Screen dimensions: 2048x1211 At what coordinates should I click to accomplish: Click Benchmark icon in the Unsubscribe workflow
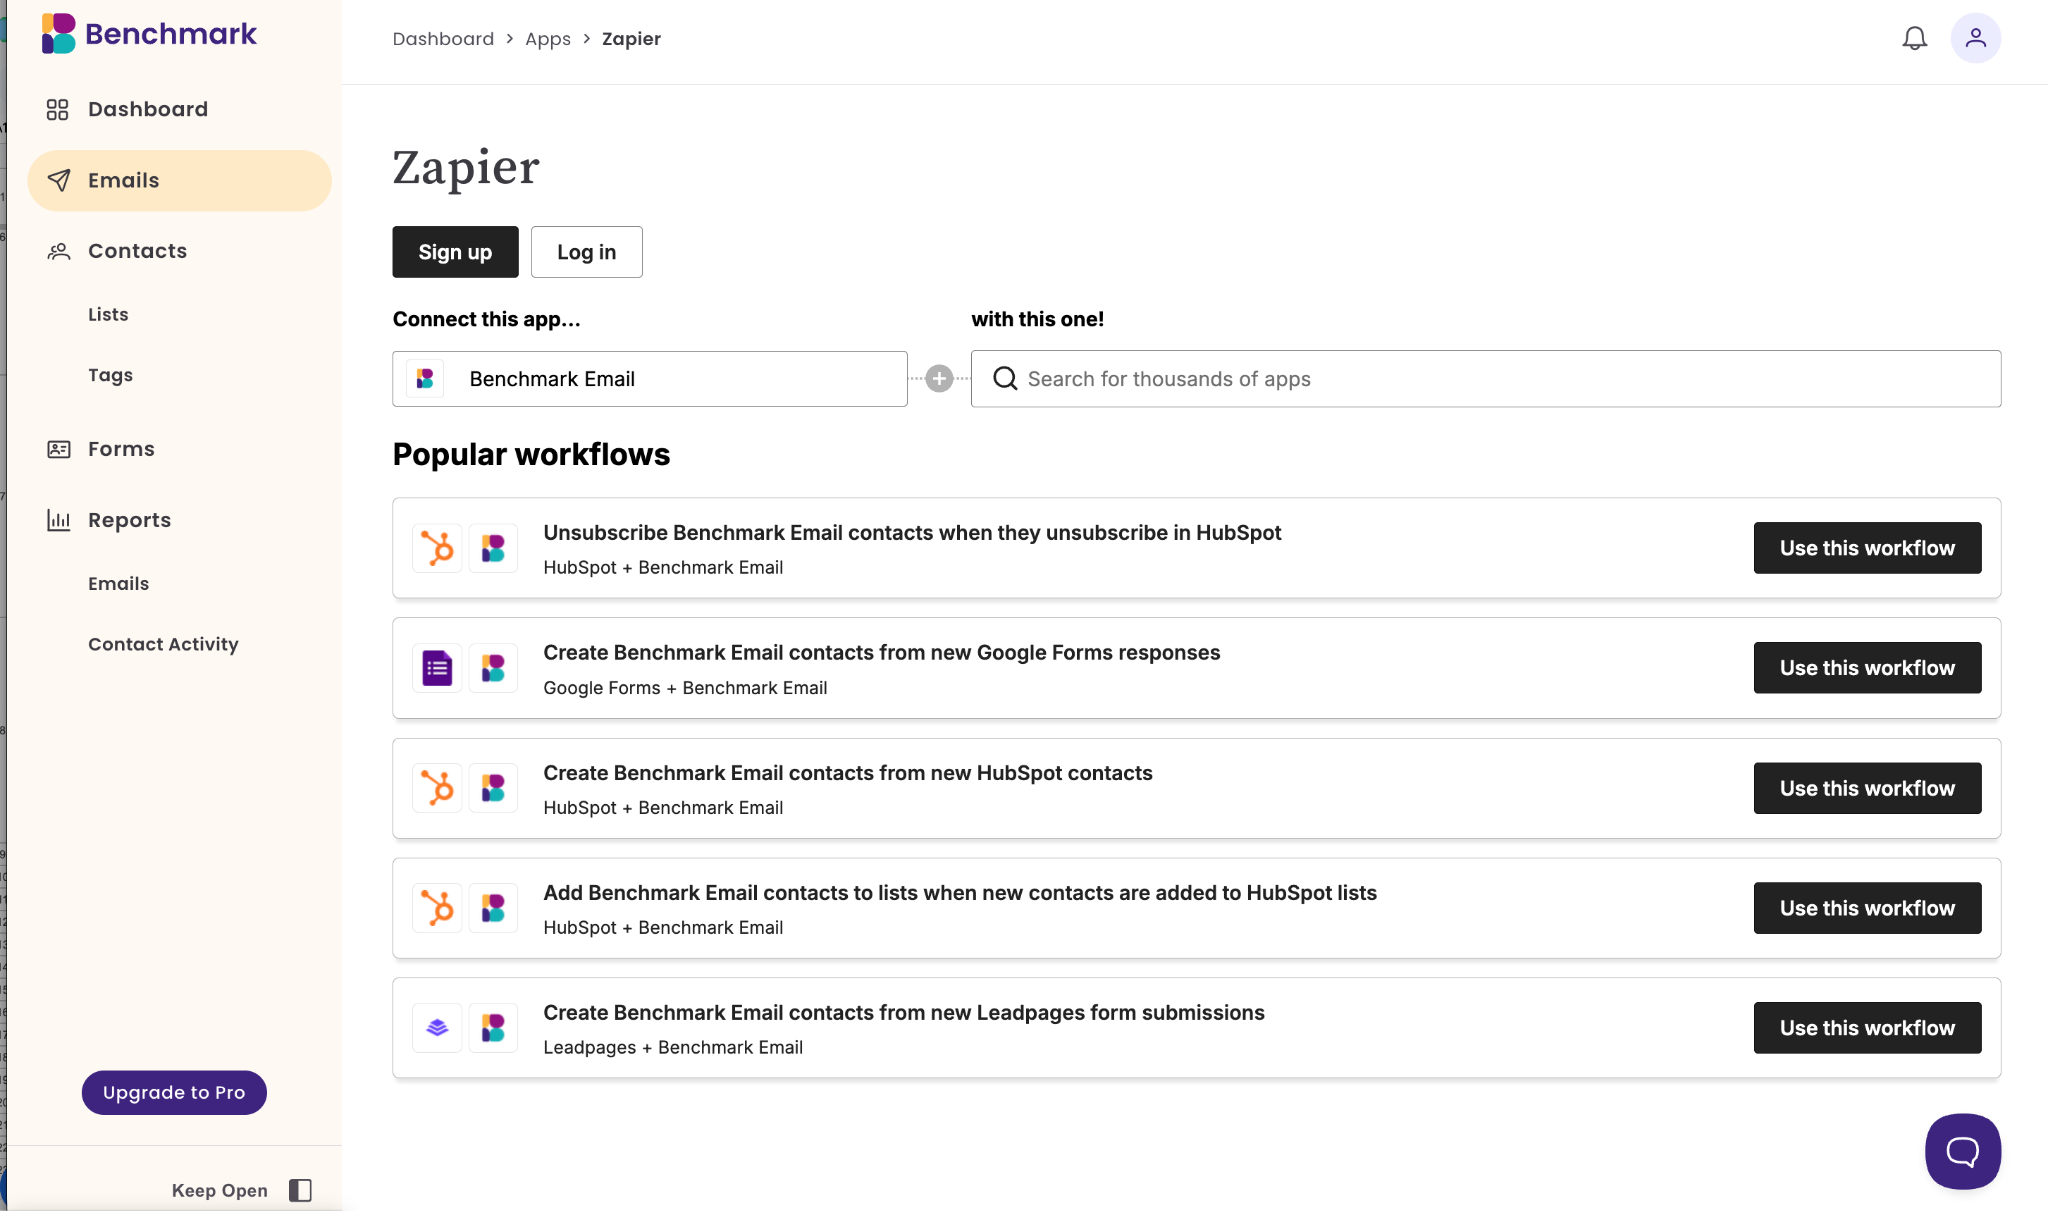493,548
